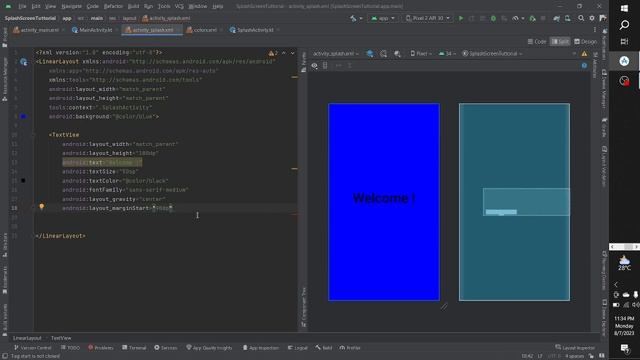This screenshot has height=360, width=640.
Task: Open the TODO tool window
Action: point(71,348)
